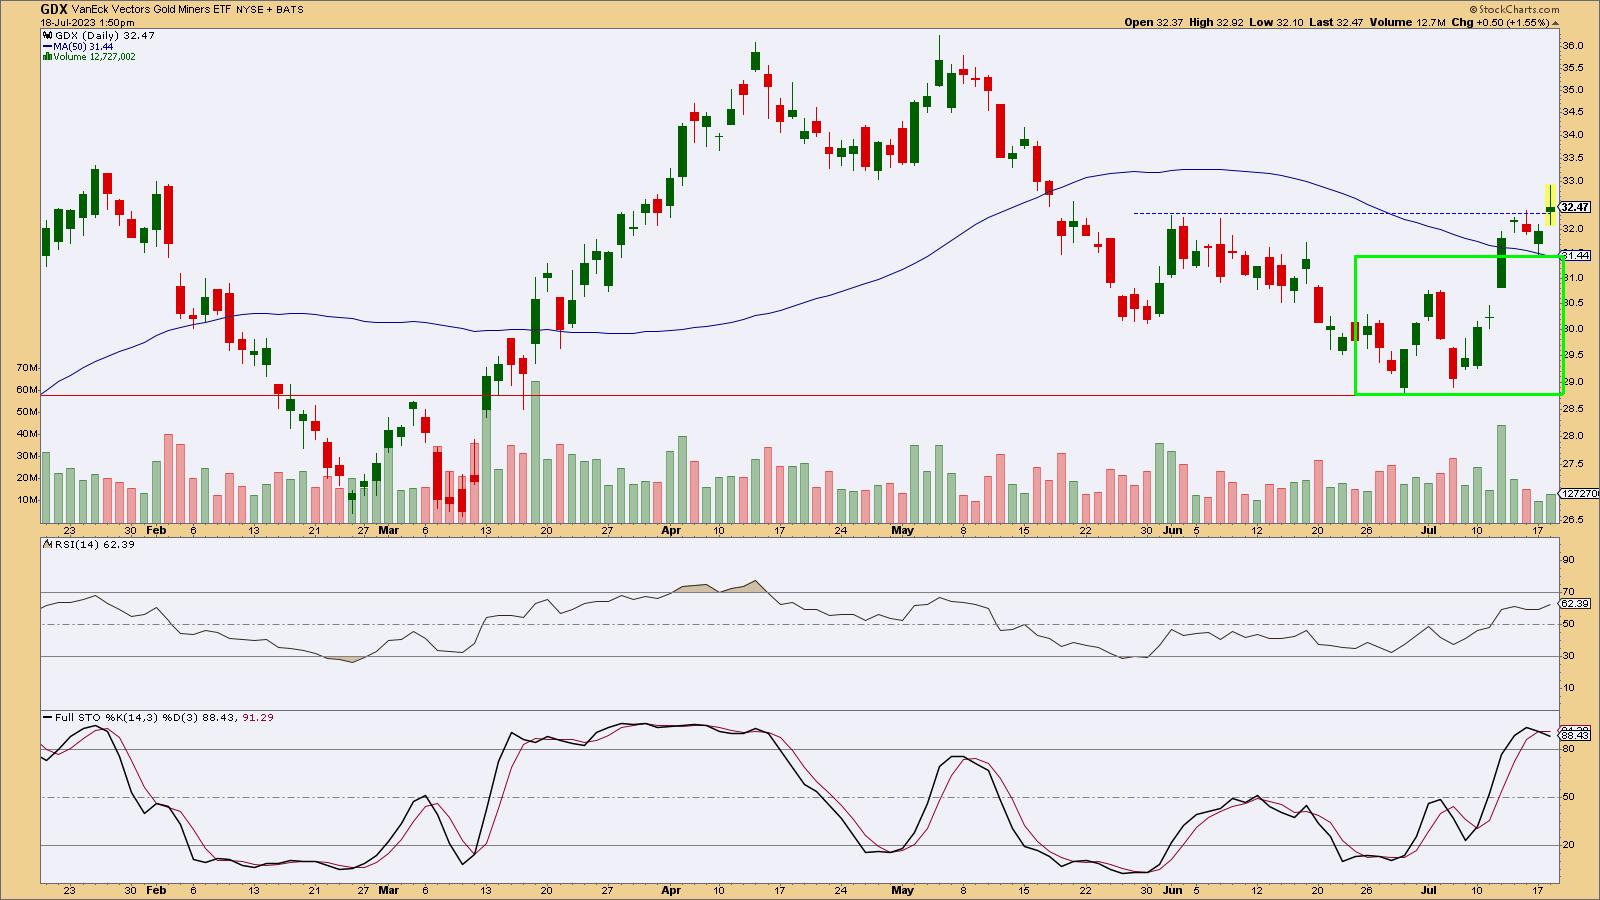Click the 20 label on the stochastic scale

[1569, 845]
